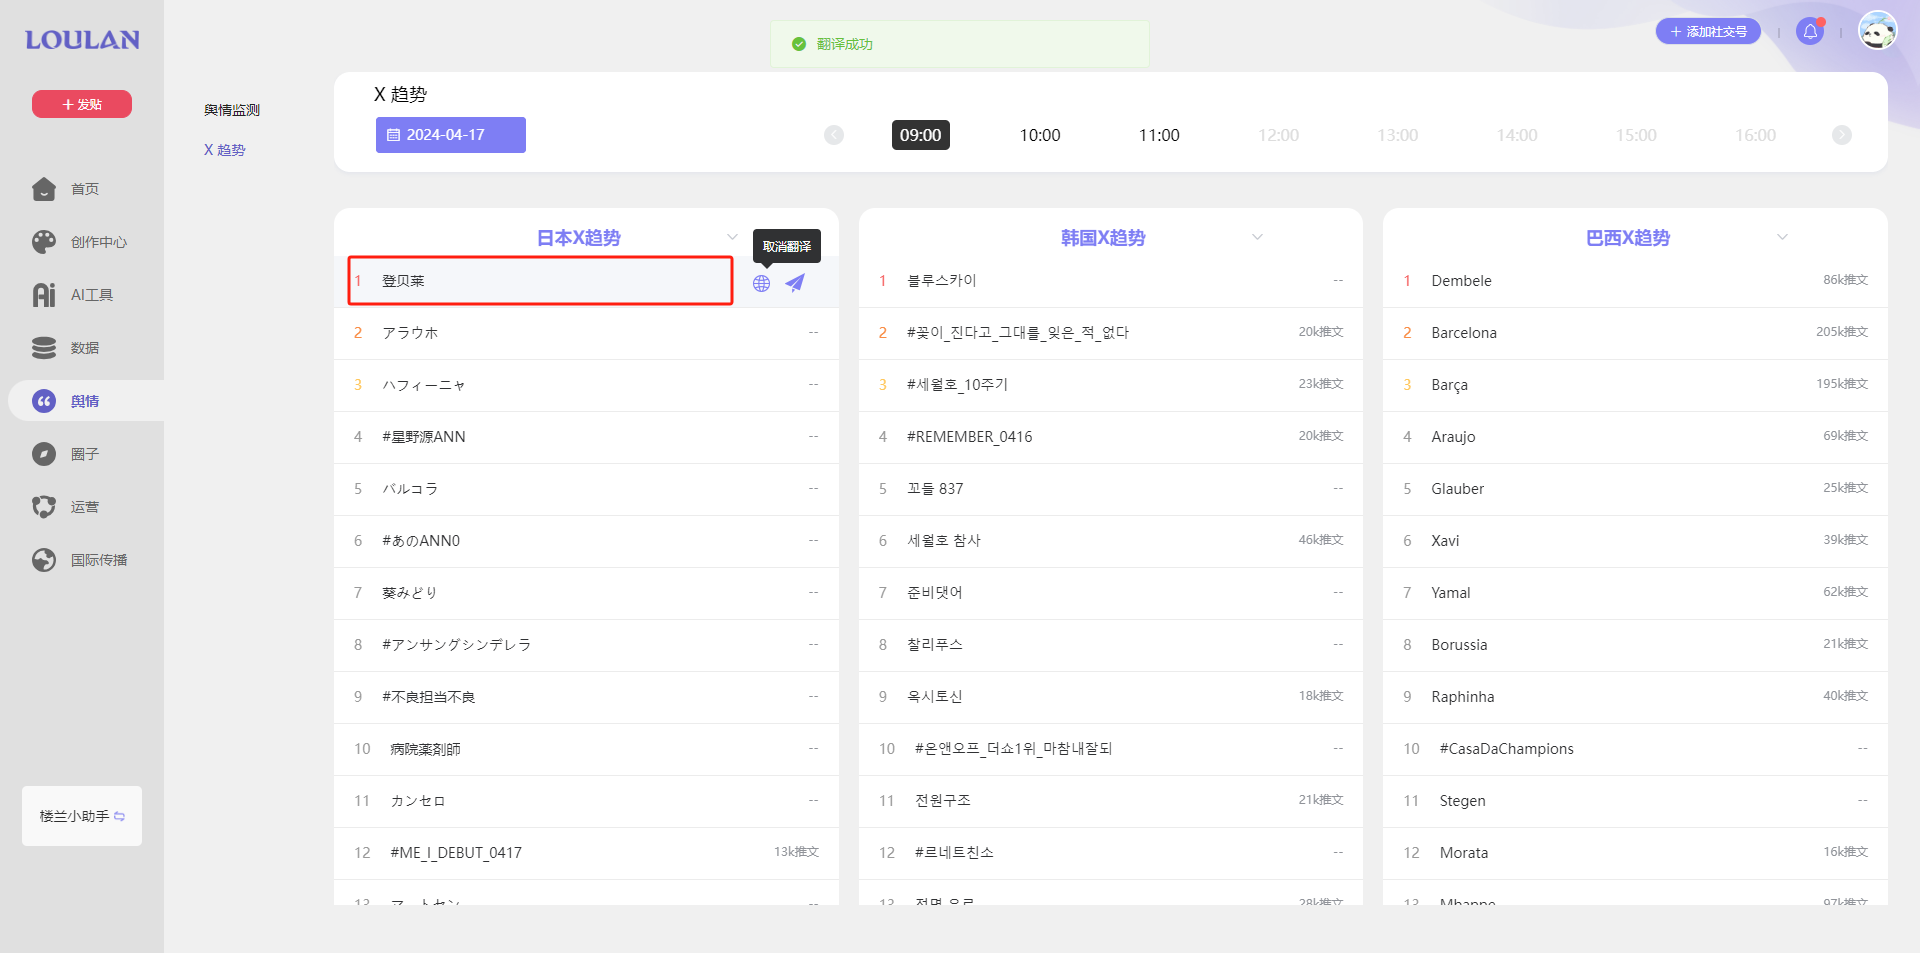Toggle translation globe icon for 登贝莱
The image size is (1920, 953).
pos(762,283)
